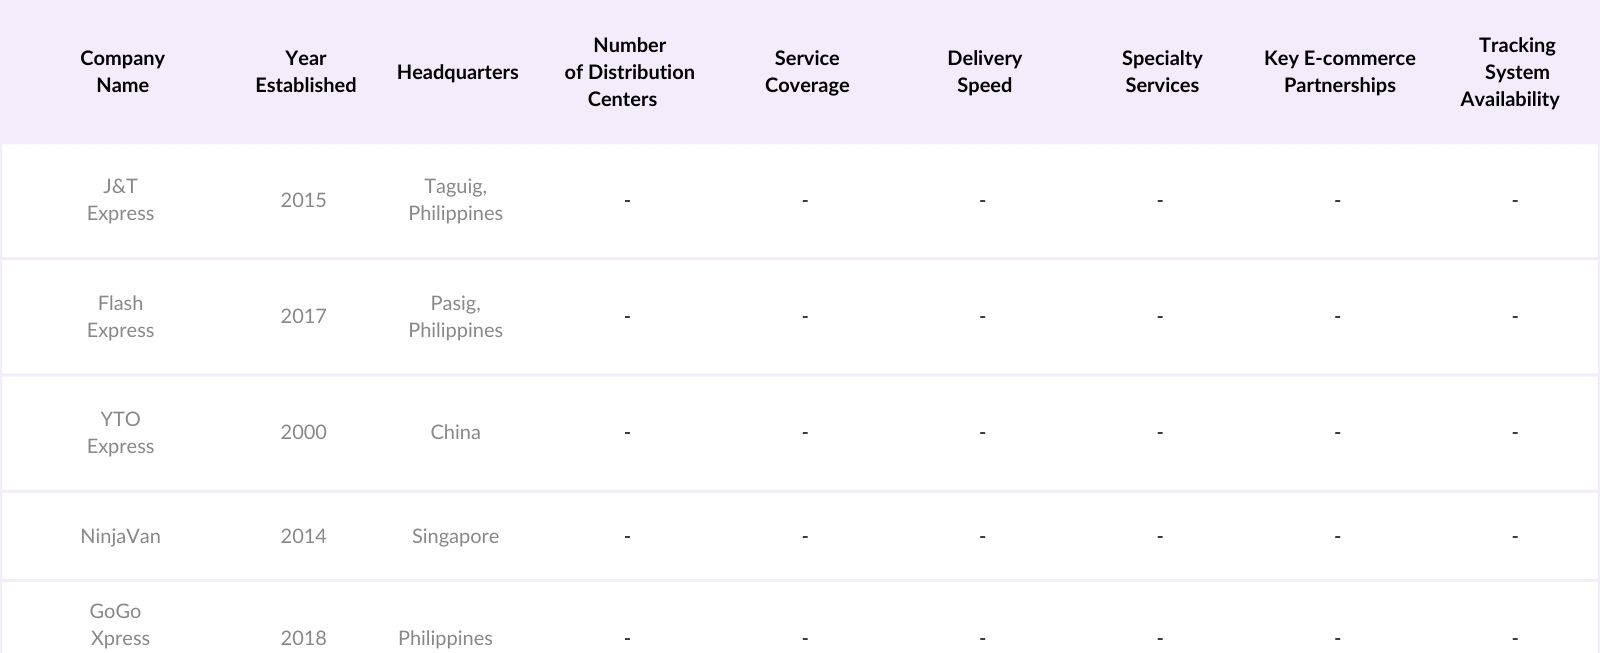Click the Service Coverage column header
Viewport: 1600px width, 653px height.
[x=807, y=72]
